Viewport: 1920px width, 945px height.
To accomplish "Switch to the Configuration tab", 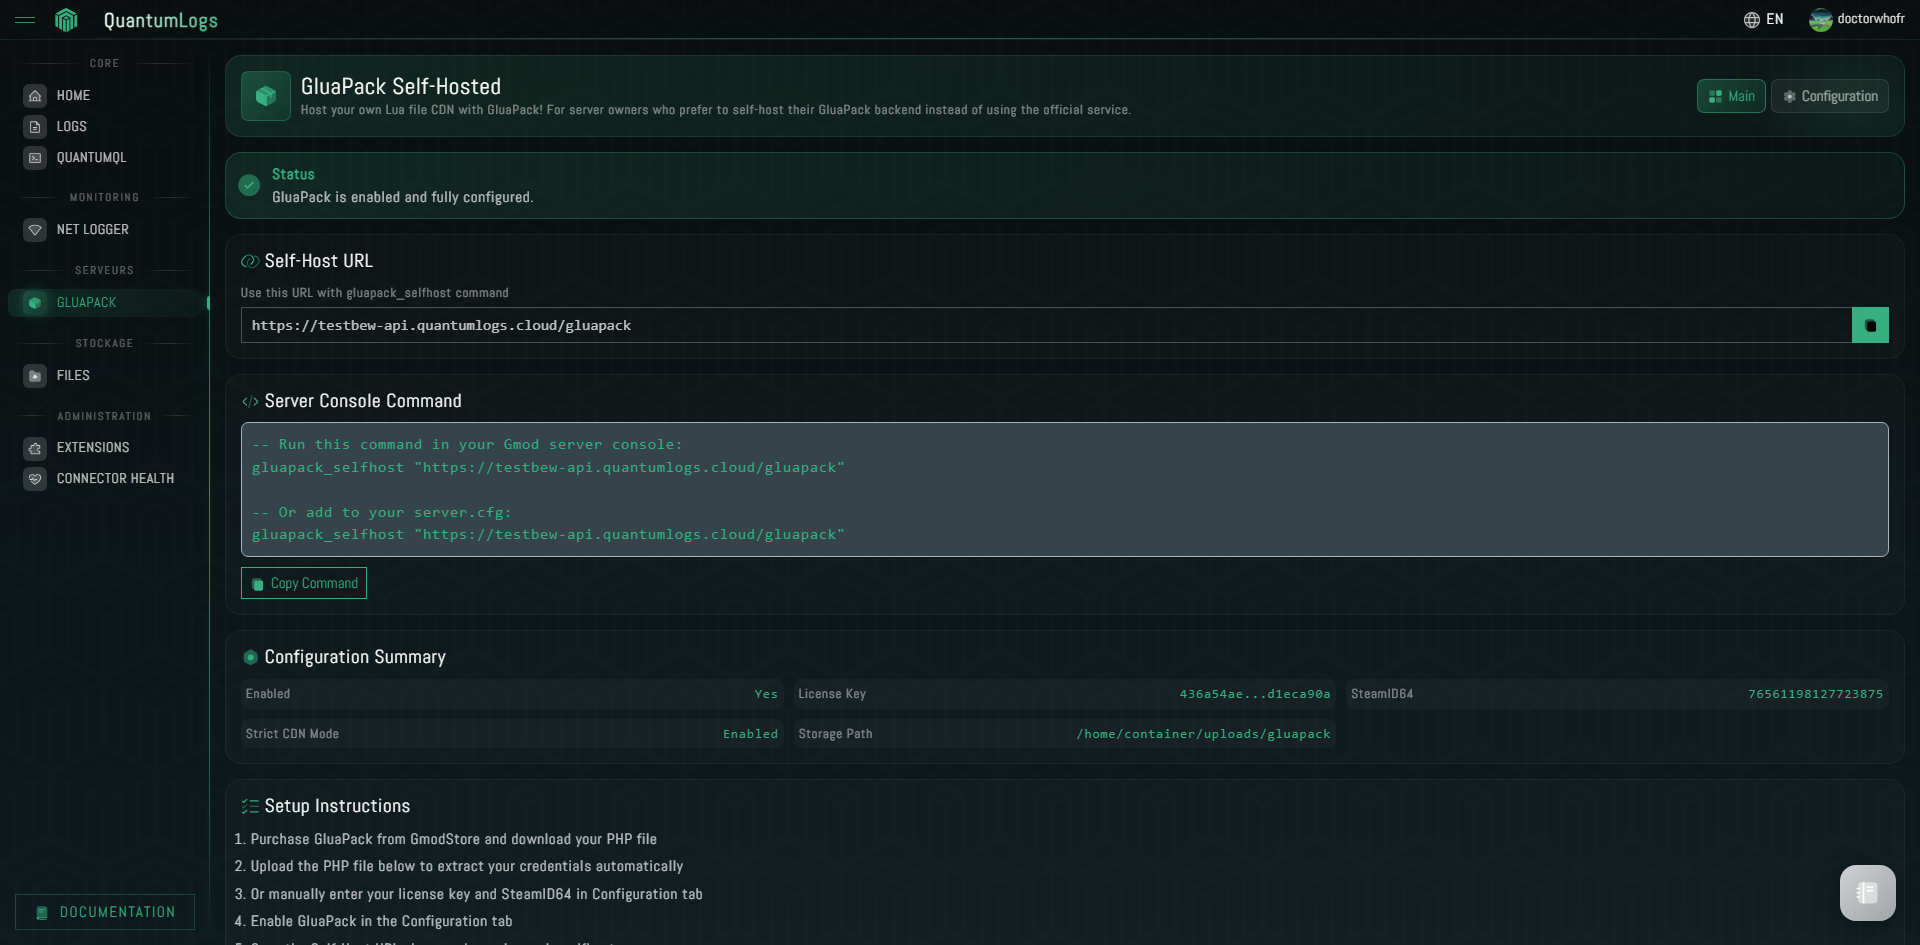I will pyautogui.click(x=1830, y=96).
